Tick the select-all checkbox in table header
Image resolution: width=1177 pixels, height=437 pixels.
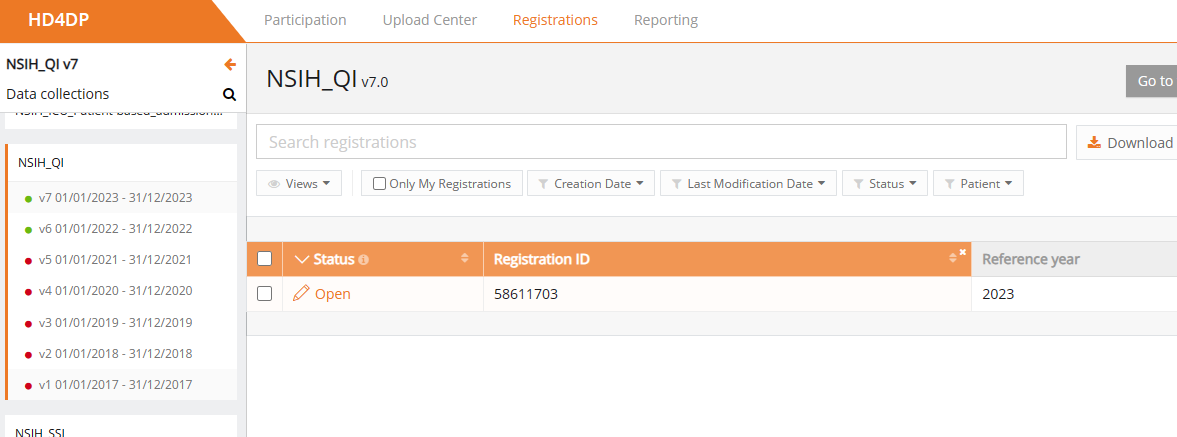click(265, 259)
